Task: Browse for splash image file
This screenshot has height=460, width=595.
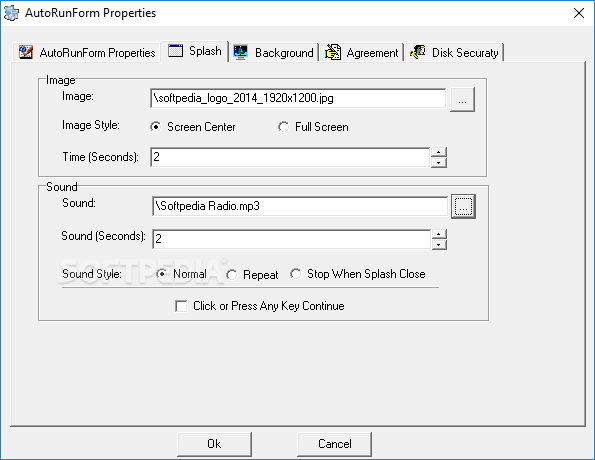Action: tap(462, 99)
